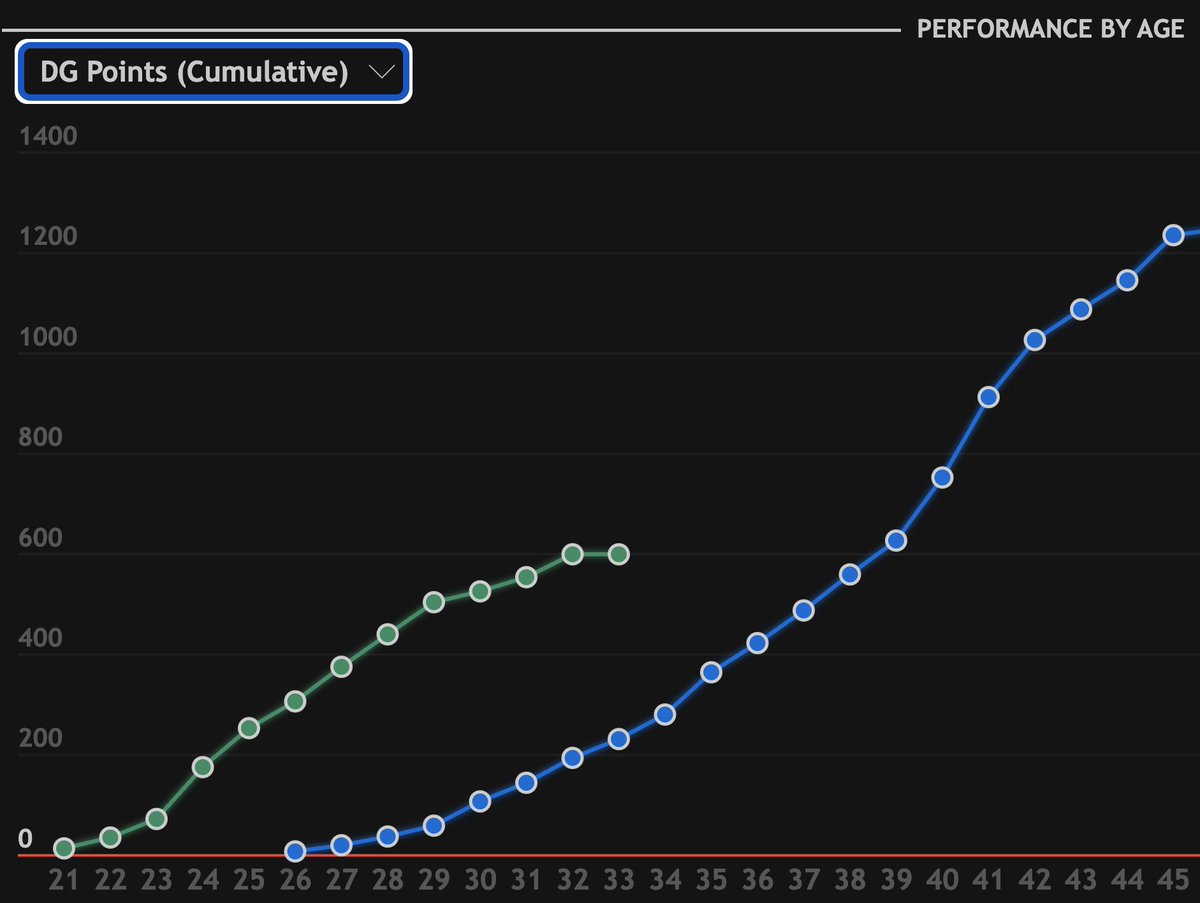Image resolution: width=1200 pixels, height=903 pixels.
Task: Click the 1200 y-axis label
Action: coord(48,237)
